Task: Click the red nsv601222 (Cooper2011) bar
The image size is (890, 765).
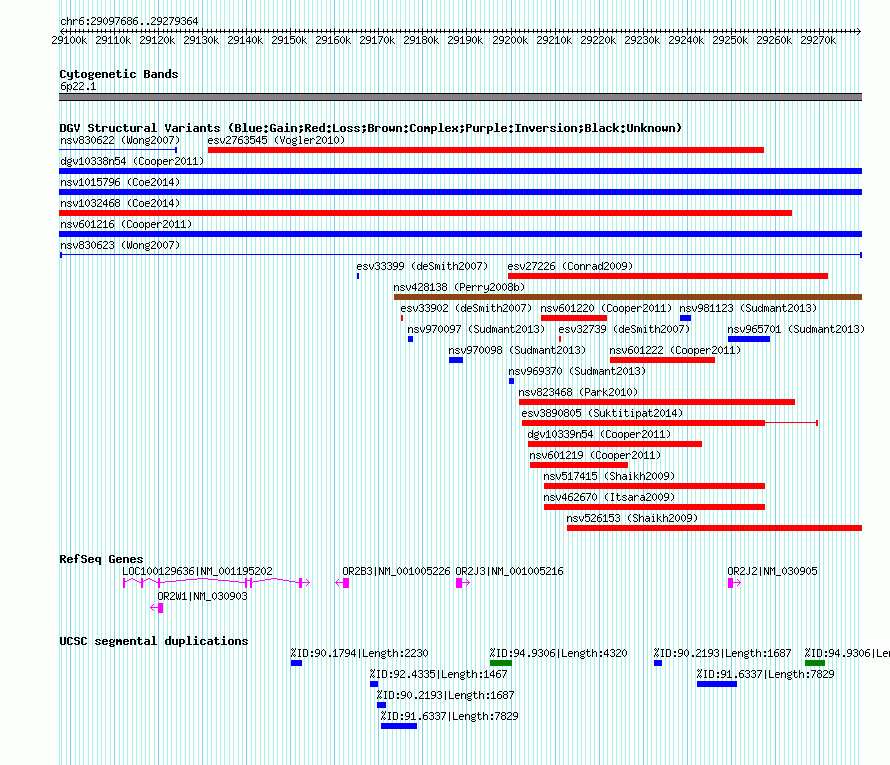Action: pyautogui.click(x=662, y=360)
